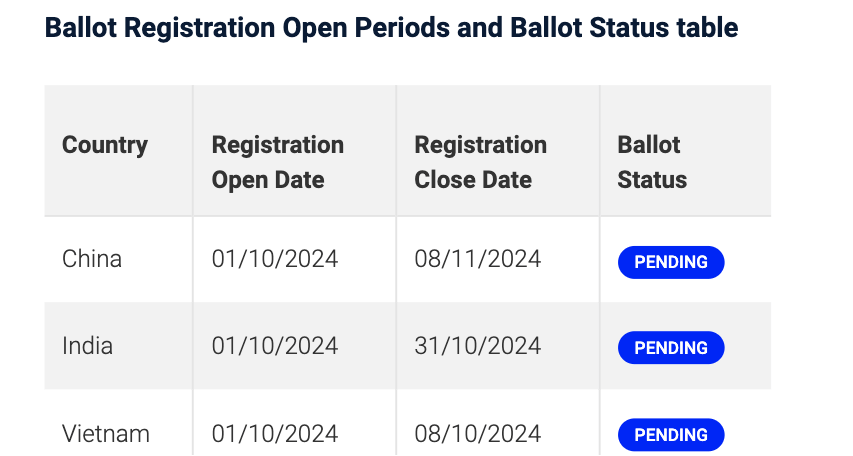Click Vietnam's close date 08/10/2024

(478, 434)
